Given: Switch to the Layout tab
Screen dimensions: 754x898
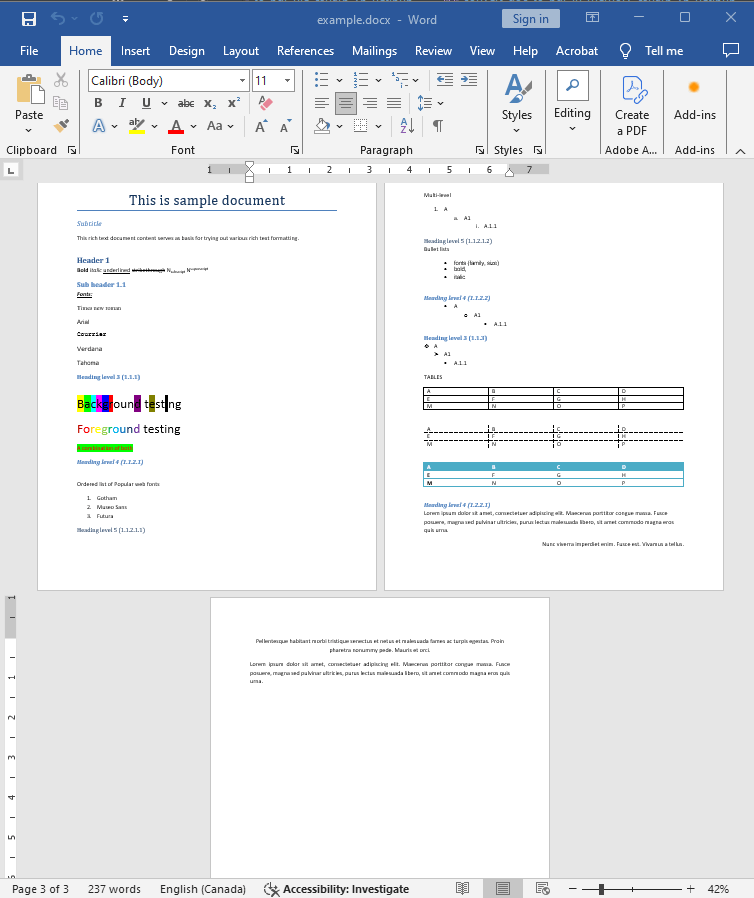Looking at the screenshot, I should coord(240,50).
